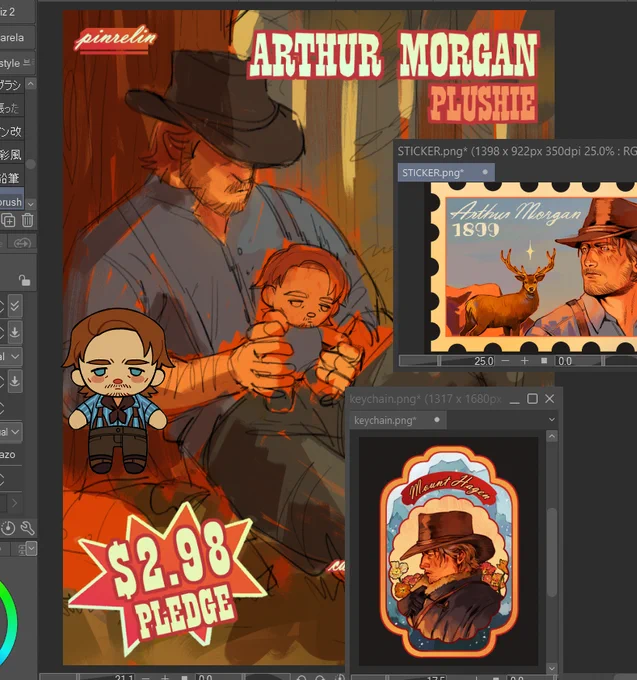Switch to the keychain.png* canvas tab
Screen dimensions: 637x680
click(398, 420)
